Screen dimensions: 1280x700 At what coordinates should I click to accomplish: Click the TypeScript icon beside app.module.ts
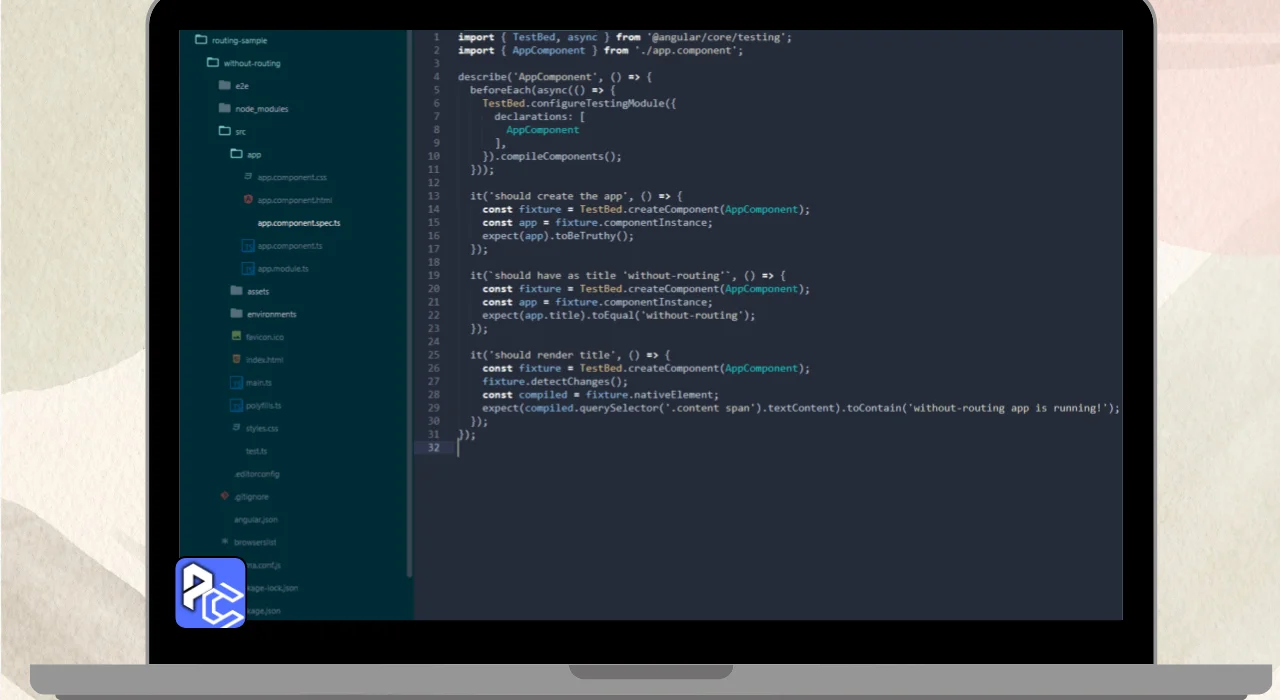click(248, 268)
